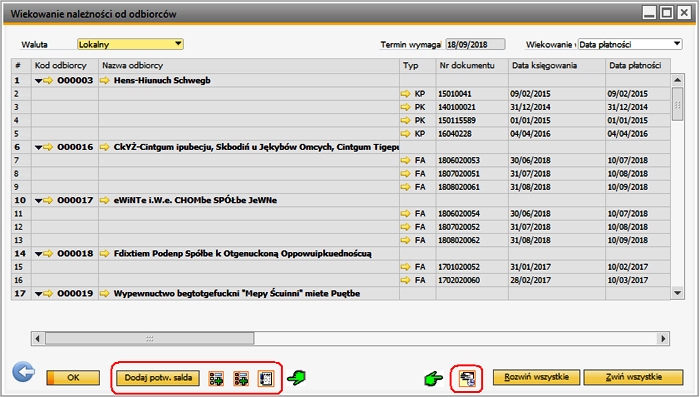This screenshot has width=700, height=397.
Task: Click the Kod odbiorcy column header
Action: [x=65, y=66]
